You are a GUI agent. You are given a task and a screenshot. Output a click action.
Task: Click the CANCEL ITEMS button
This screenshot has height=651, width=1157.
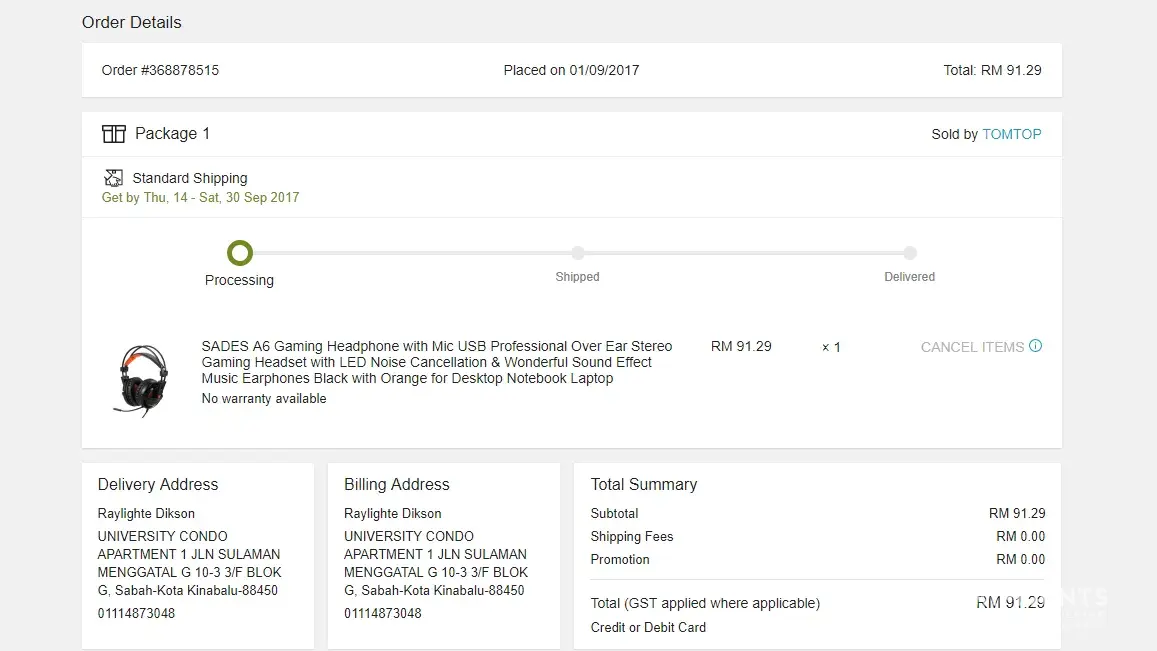tap(972, 347)
